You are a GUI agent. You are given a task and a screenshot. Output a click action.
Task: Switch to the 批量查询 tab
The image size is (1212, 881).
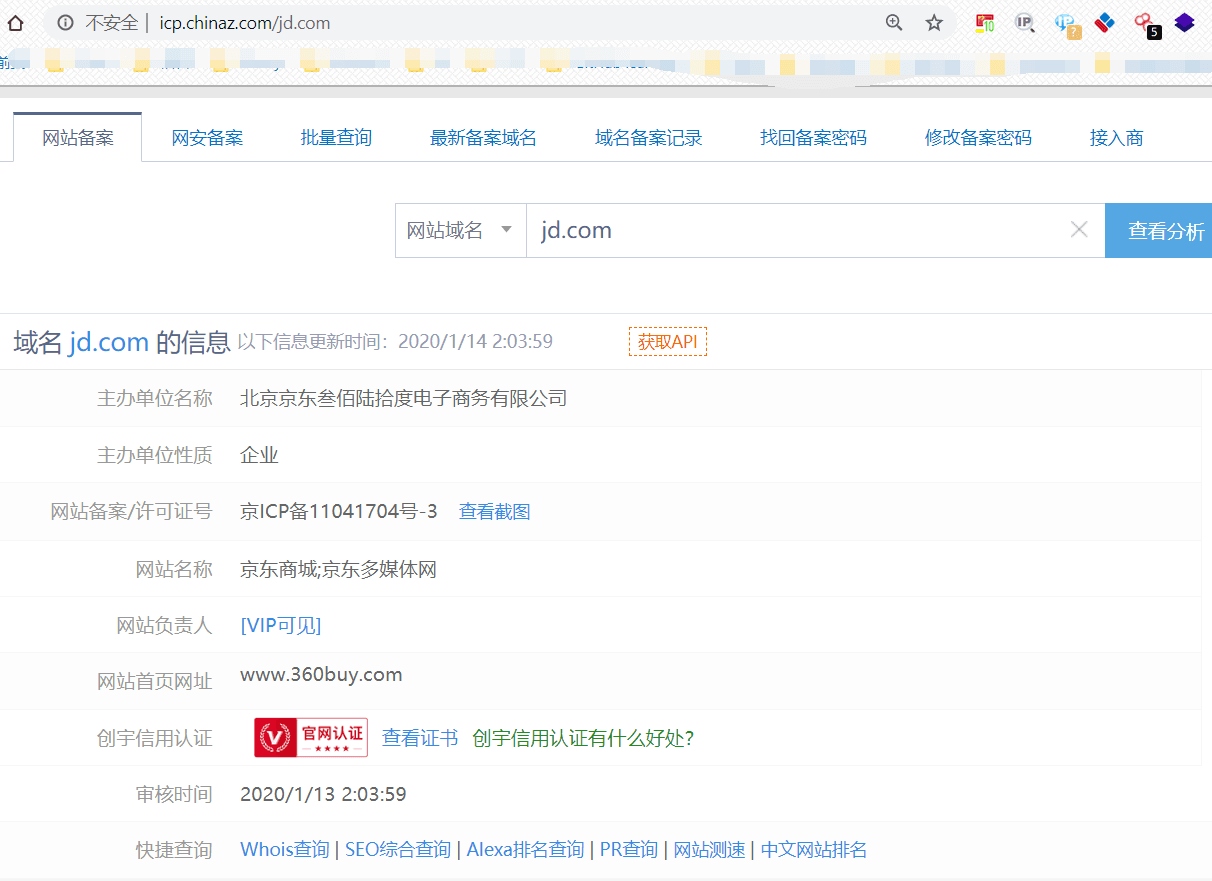coord(336,138)
